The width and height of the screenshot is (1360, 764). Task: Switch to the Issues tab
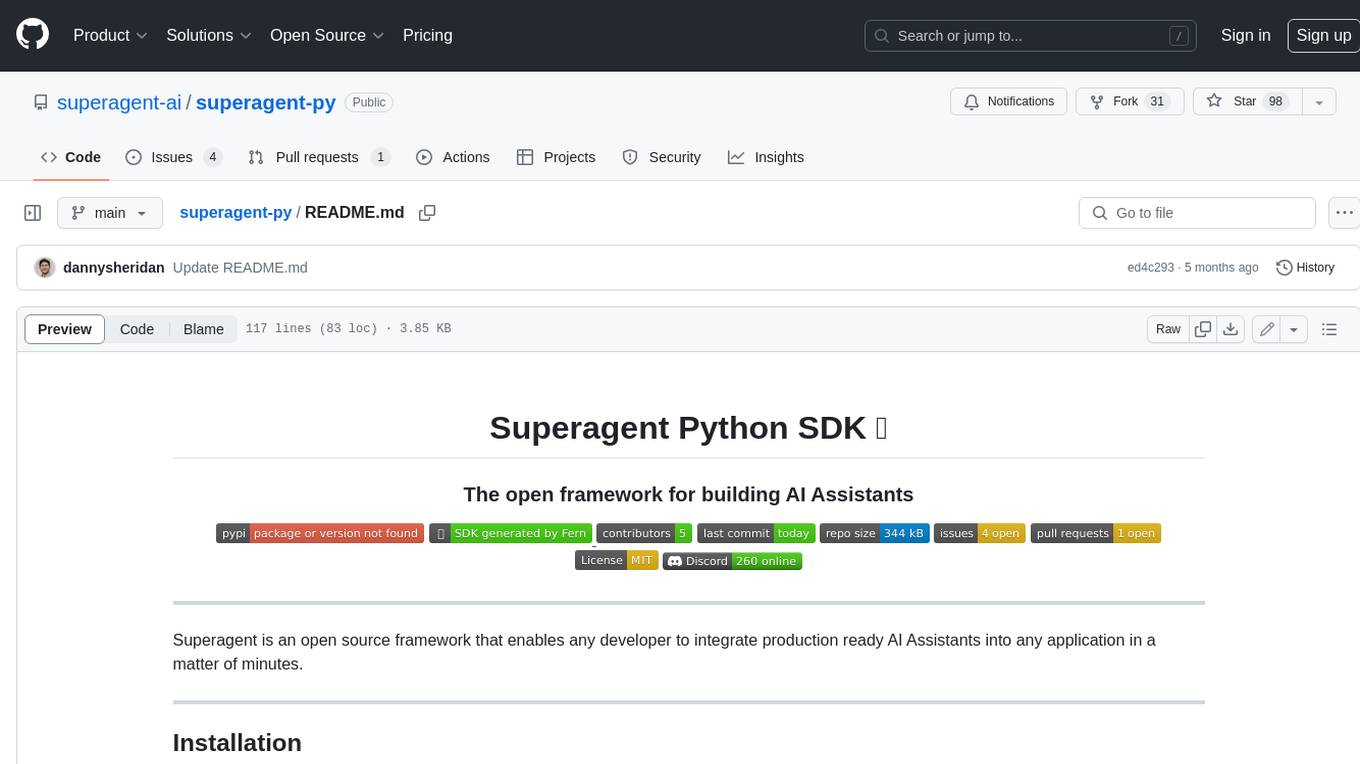click(x=174, y=157)
